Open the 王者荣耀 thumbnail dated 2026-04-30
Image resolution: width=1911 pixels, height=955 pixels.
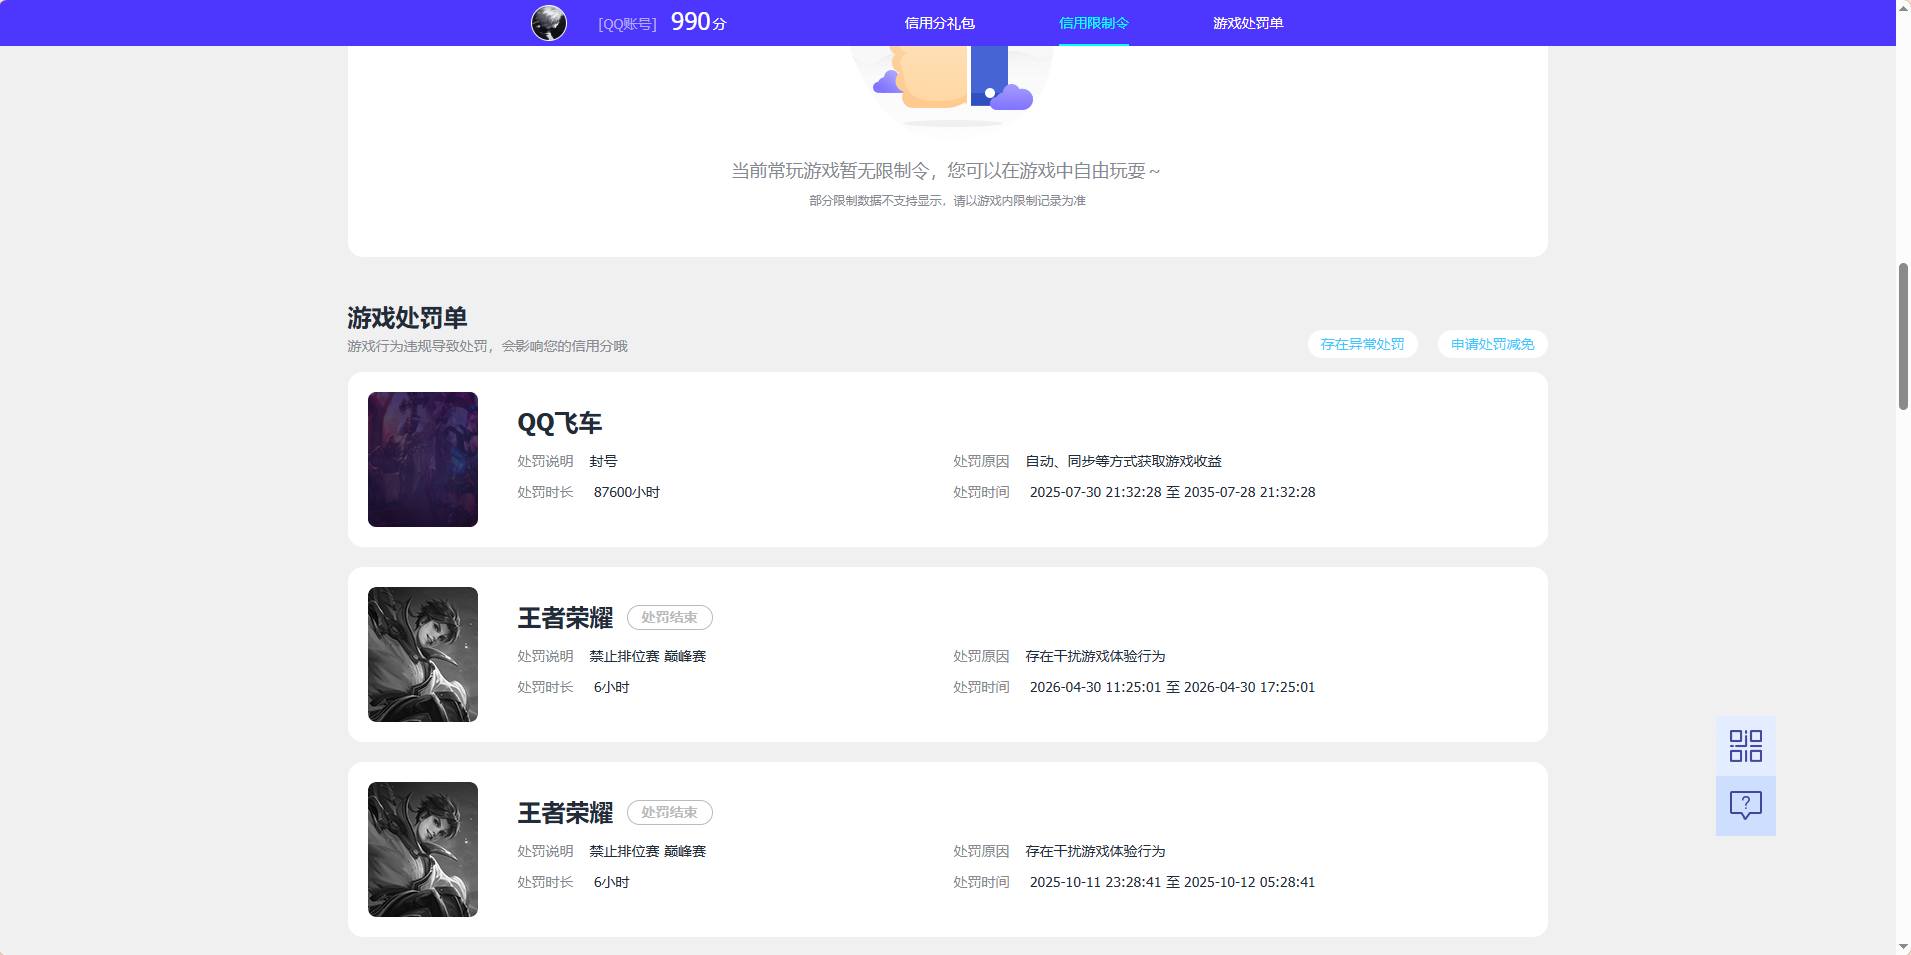[423, 654]
